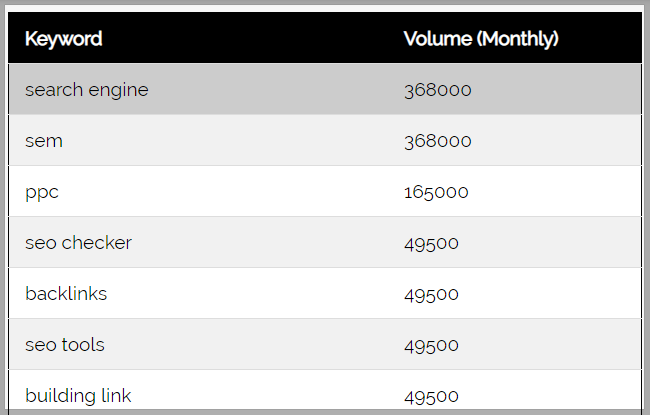Click the 'seo tools' keyword text
650x415 pixels.
click(x=65, y=345)
